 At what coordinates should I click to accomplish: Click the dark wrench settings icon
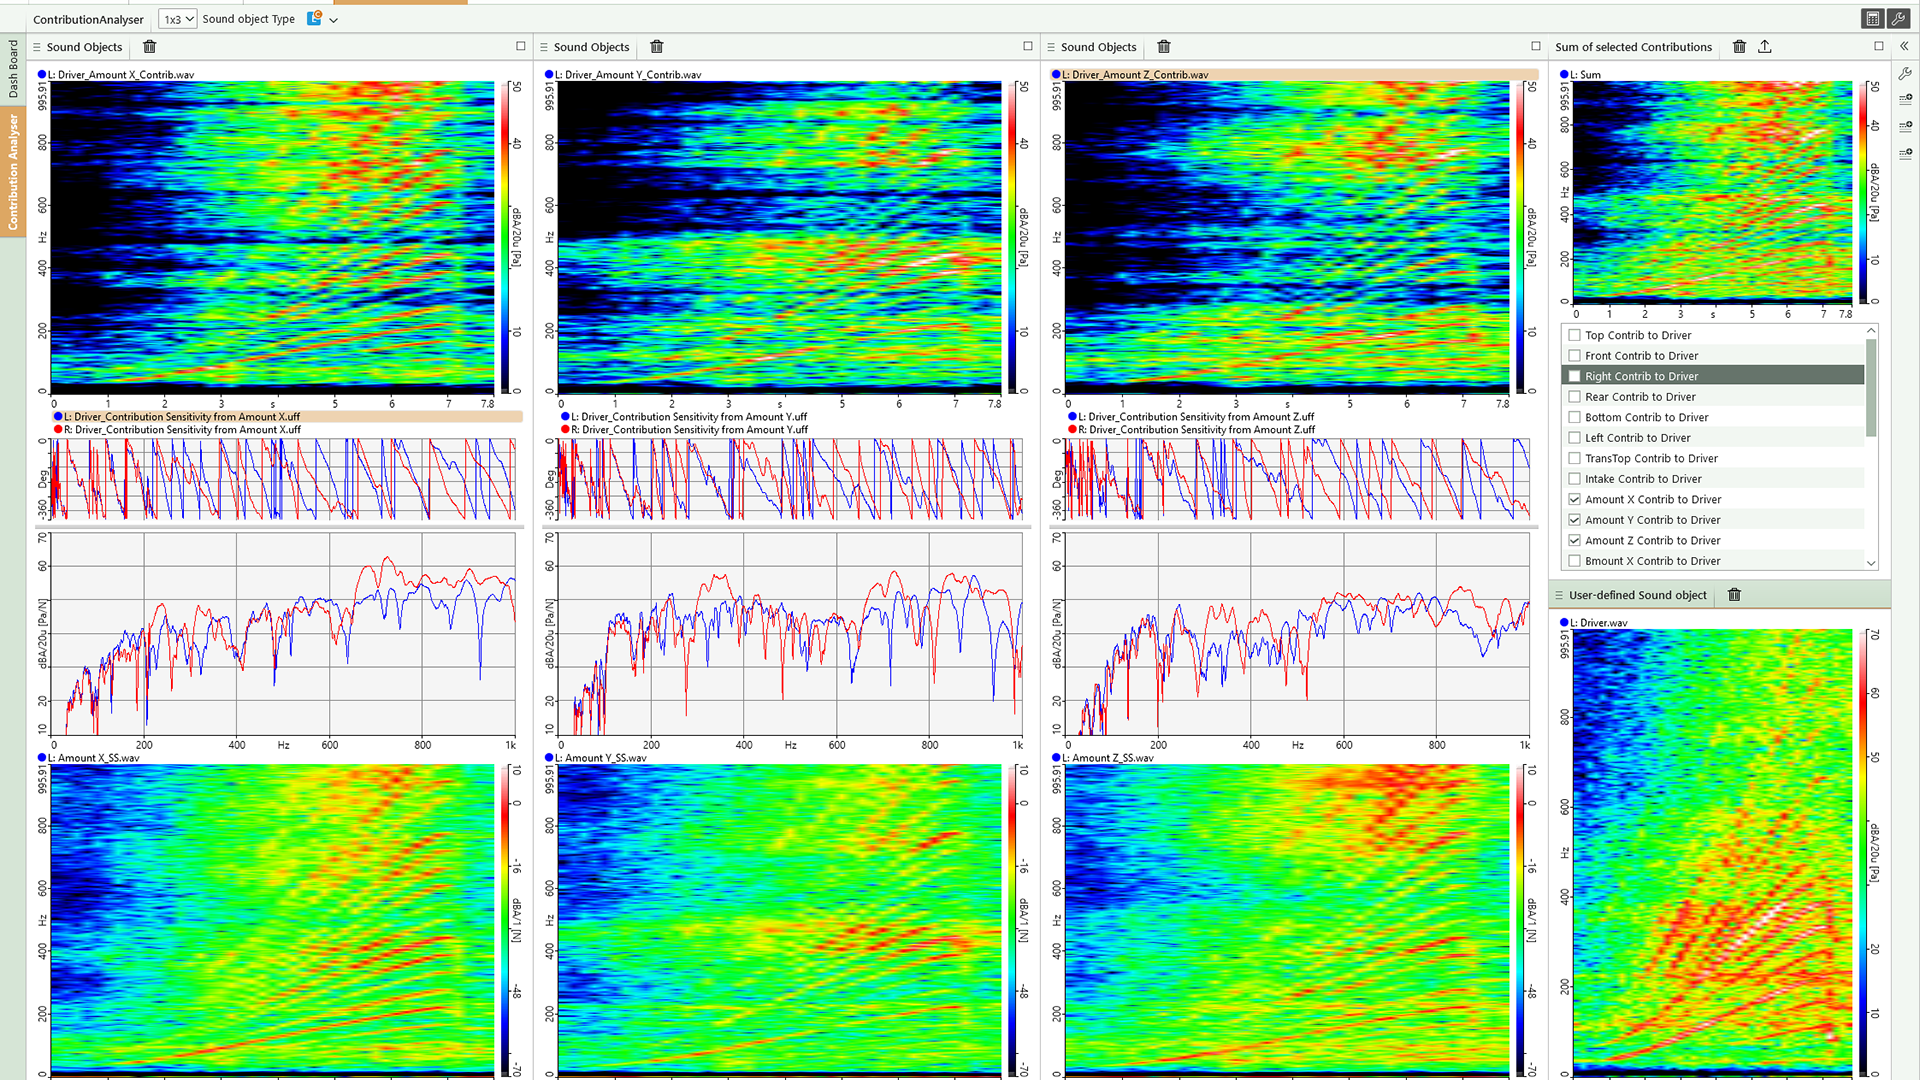(x=1898, y=19)
